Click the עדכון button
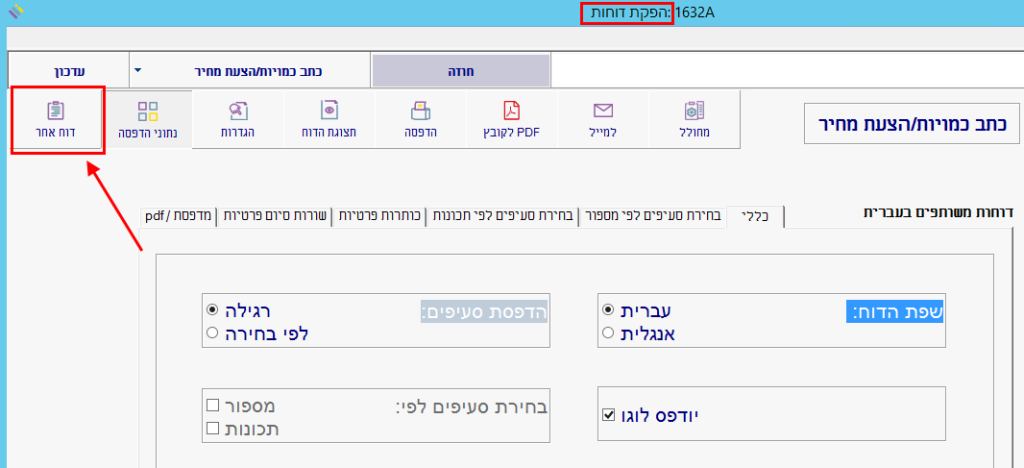1024x468 pixels. [x=68, y=71]
